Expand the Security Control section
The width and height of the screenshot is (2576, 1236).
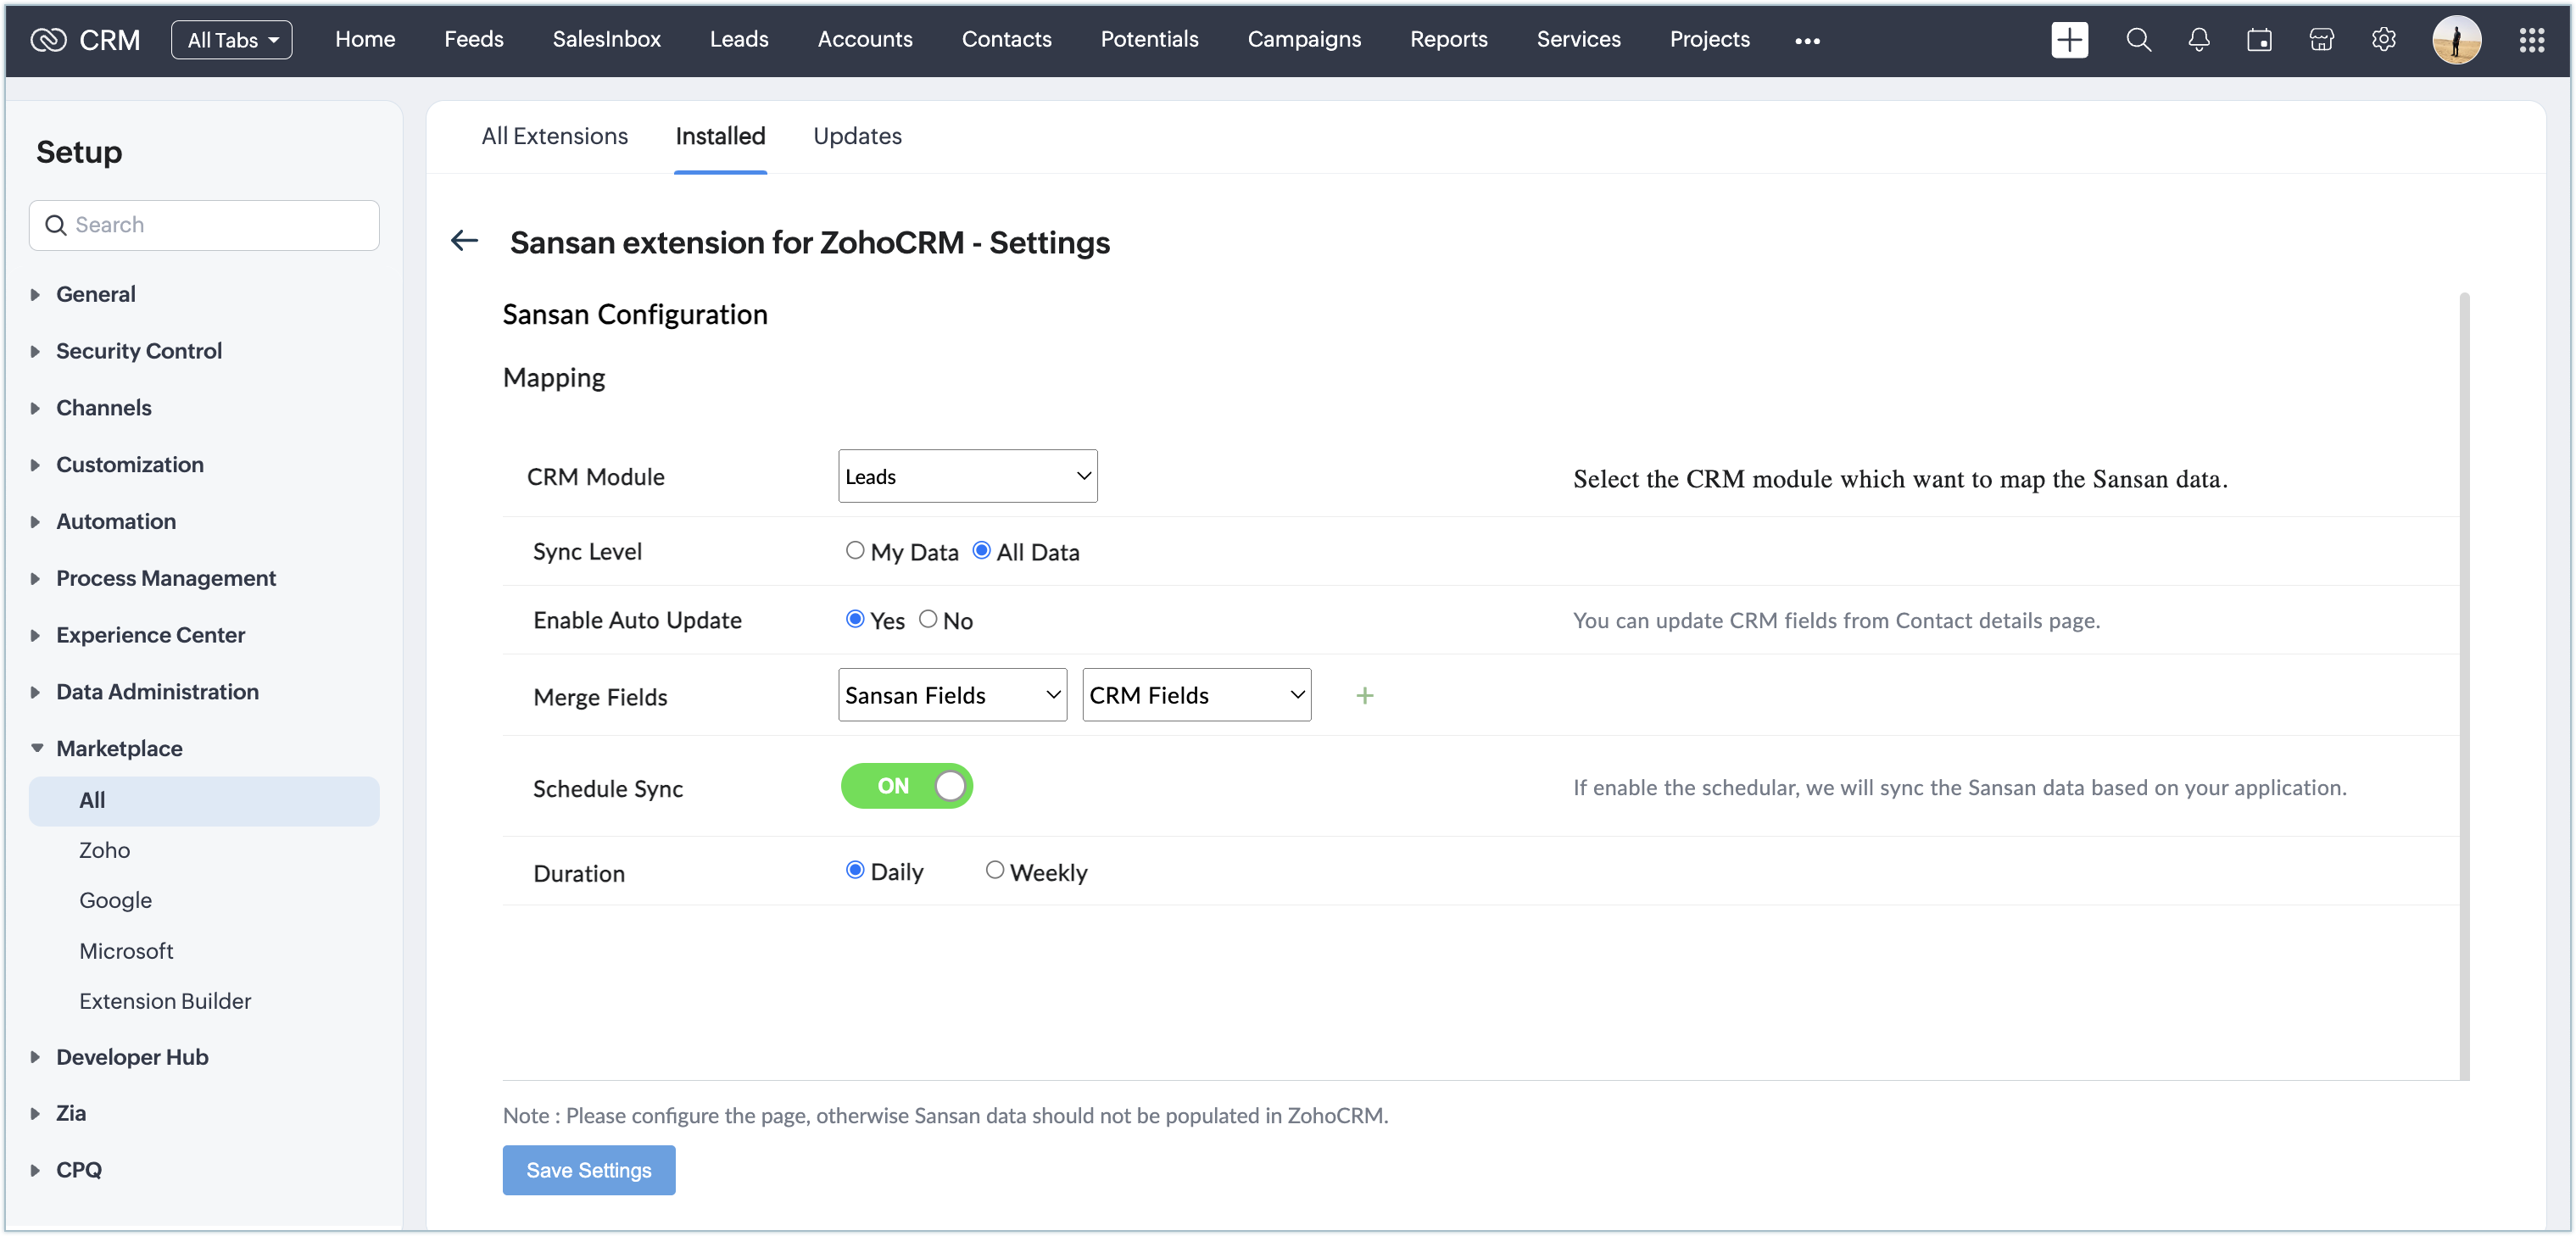[138, 351]
